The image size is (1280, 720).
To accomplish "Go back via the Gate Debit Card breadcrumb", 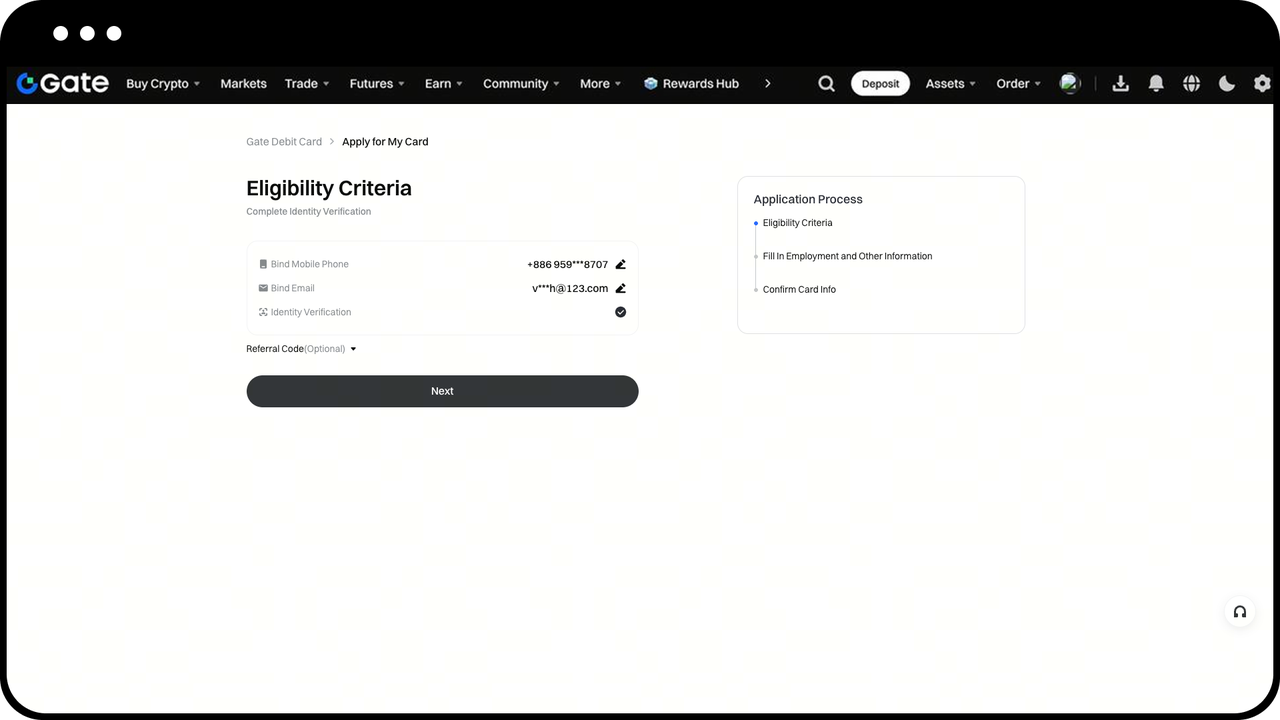I will (284, 141).
